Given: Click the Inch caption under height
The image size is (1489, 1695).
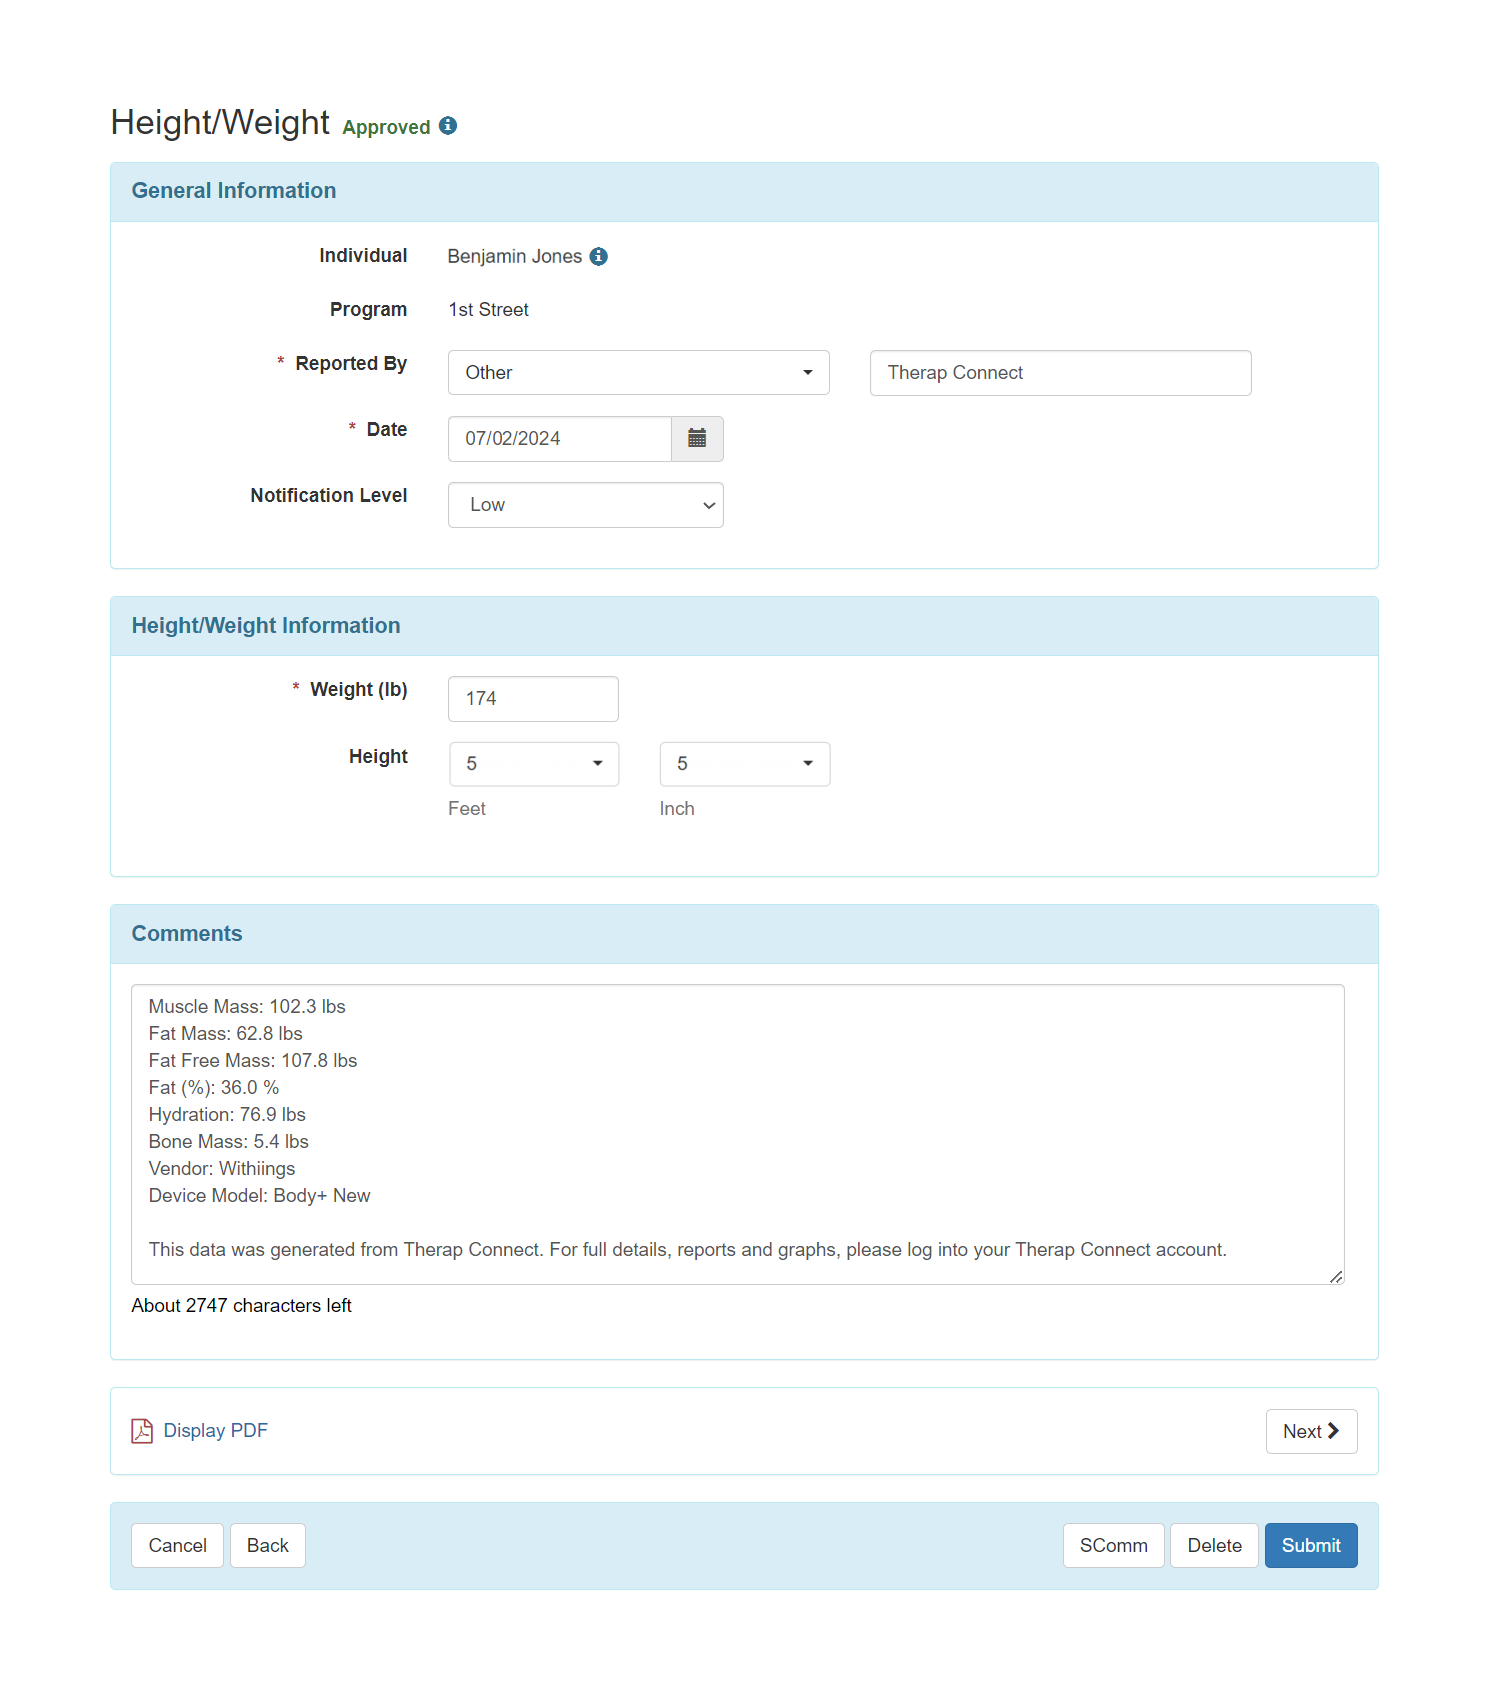Looking at the screenshot, I should pos(677,809).
